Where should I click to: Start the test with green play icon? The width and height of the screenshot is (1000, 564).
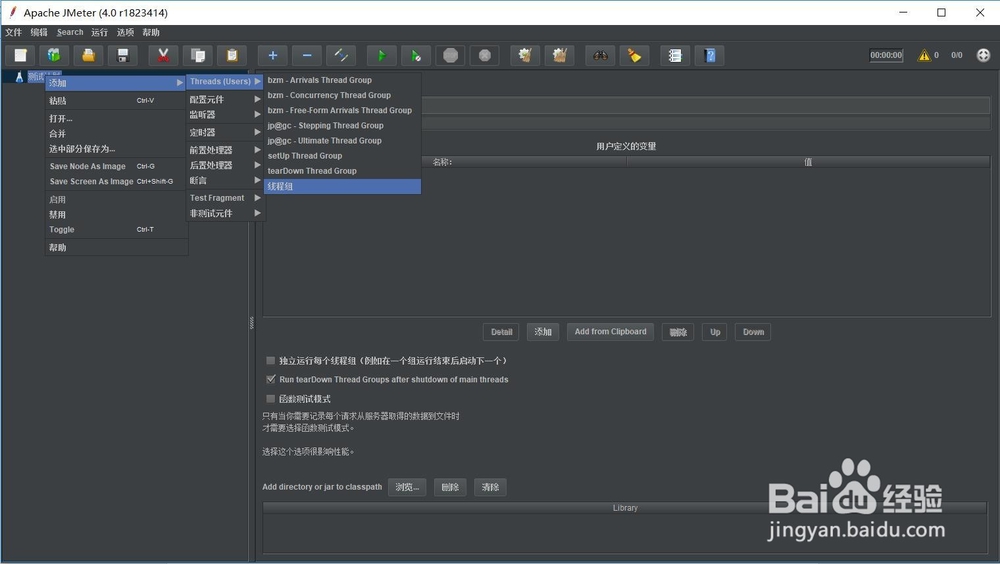coord(382,56)
